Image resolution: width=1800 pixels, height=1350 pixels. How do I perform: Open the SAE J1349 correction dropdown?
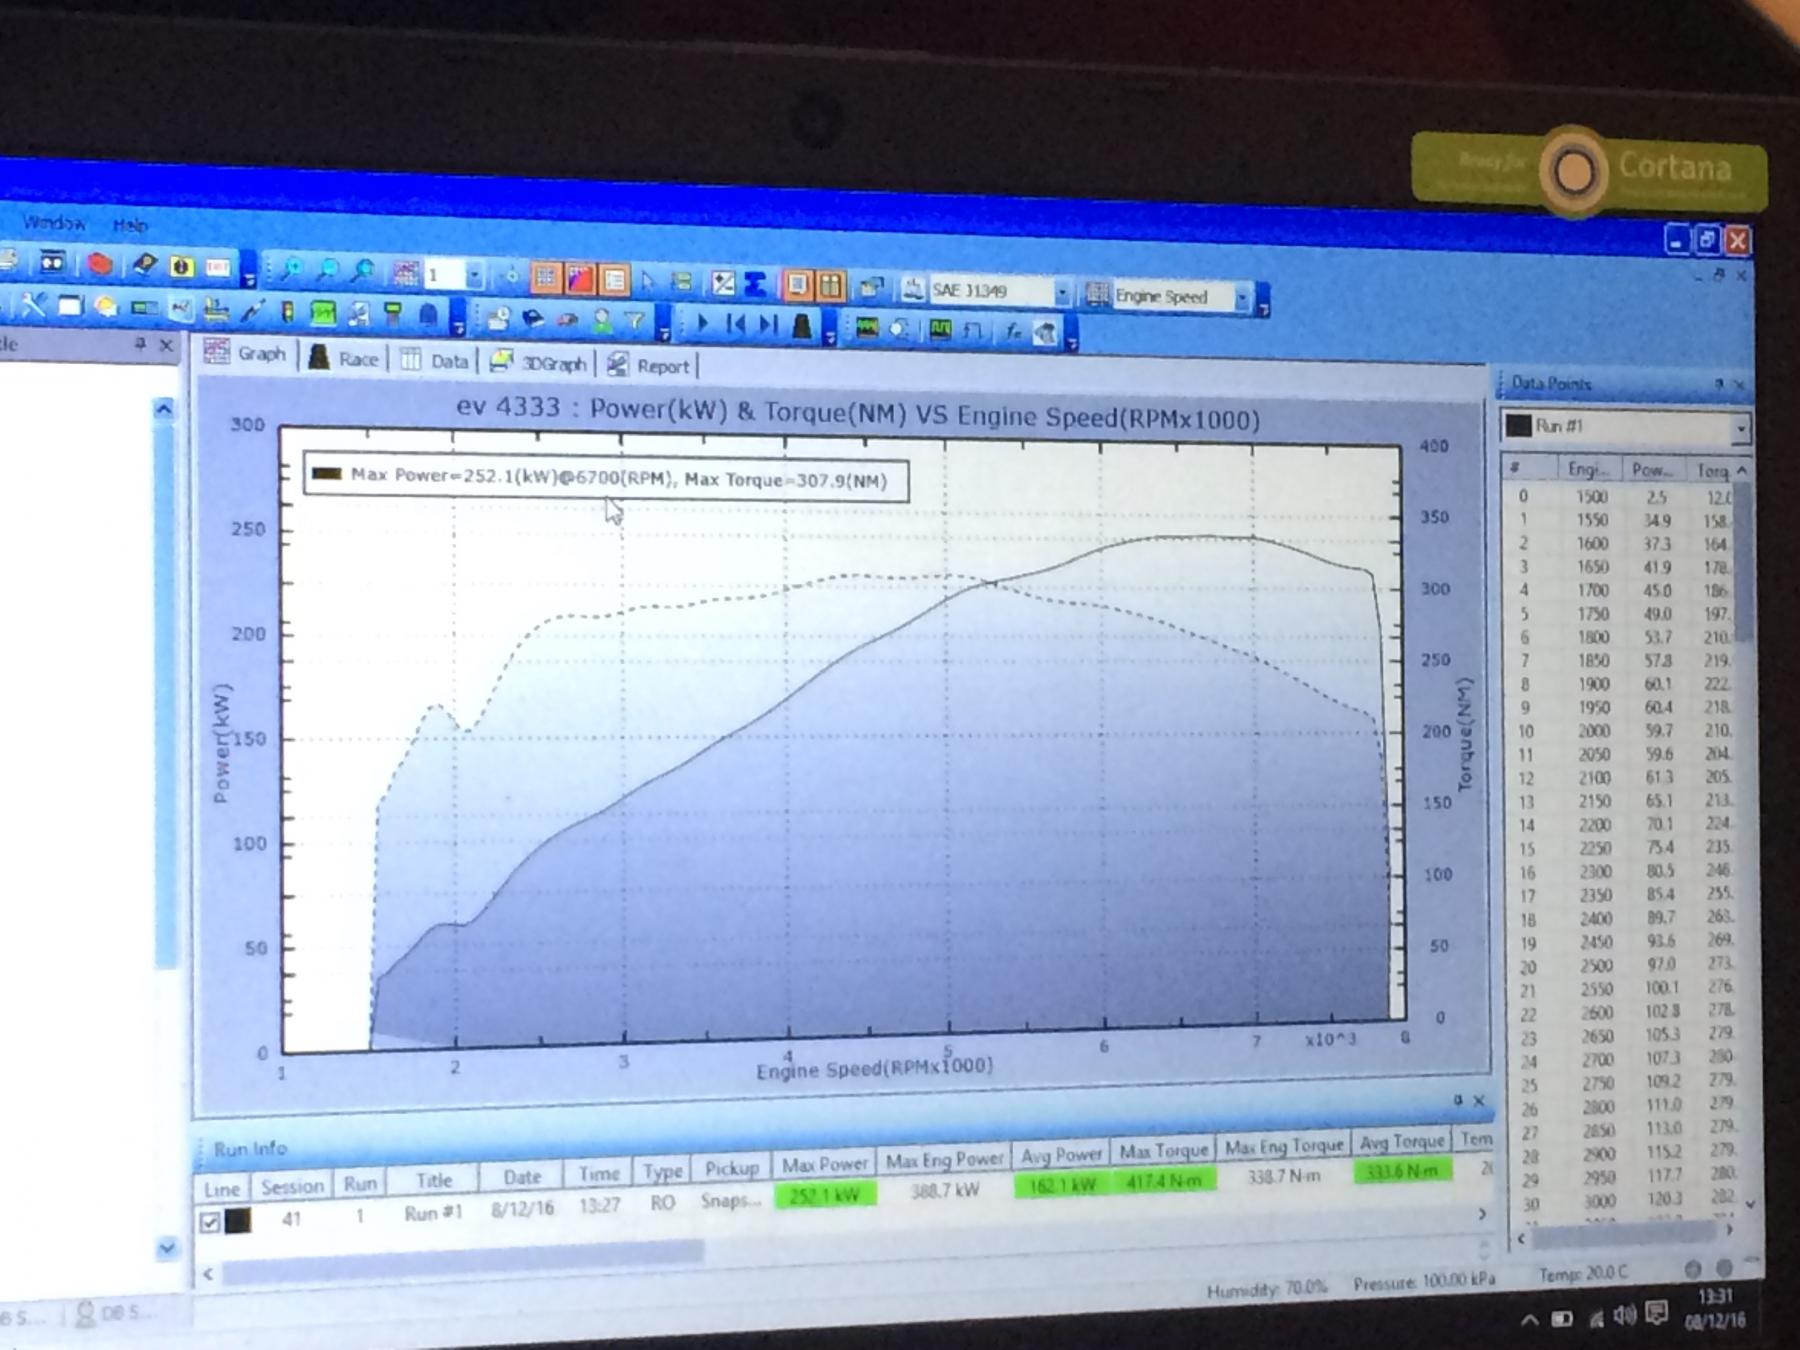[1062, 293]
